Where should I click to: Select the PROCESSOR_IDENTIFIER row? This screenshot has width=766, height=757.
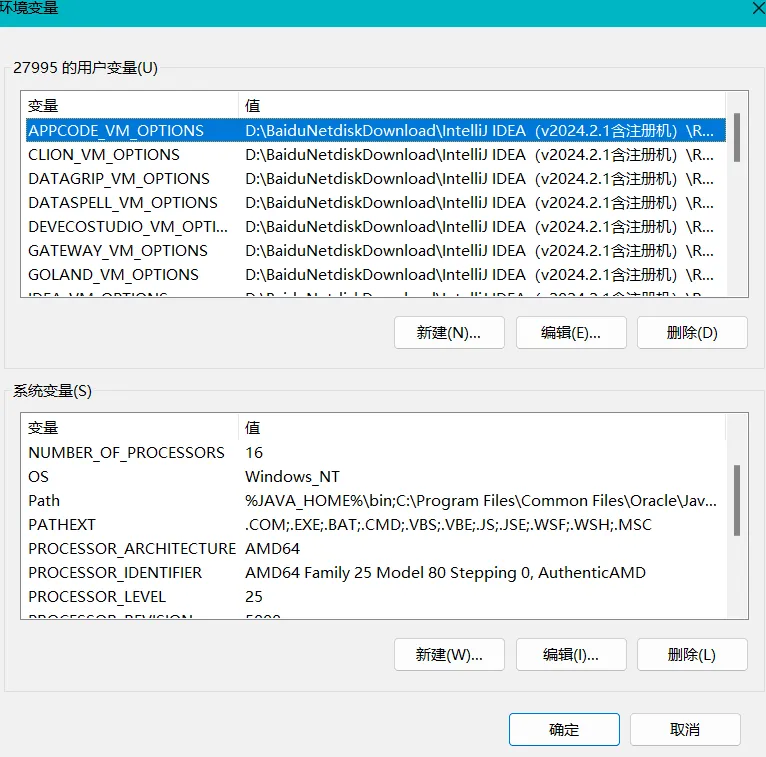point(115,573)
